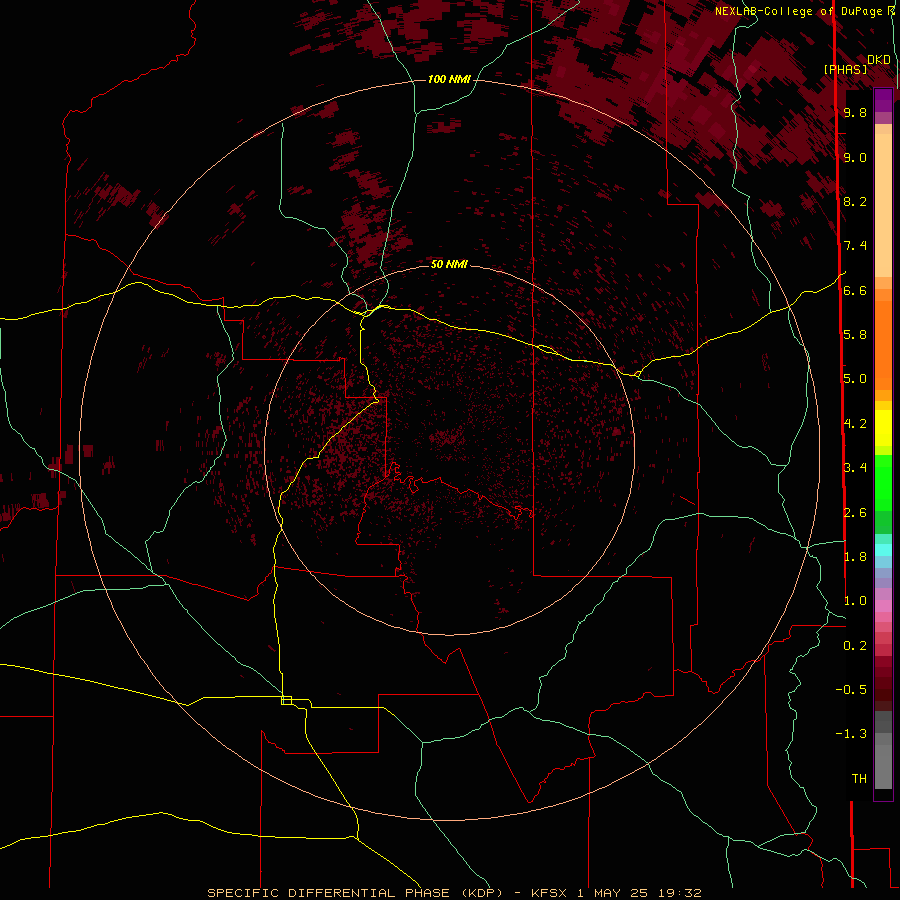
Task: Click the 1.8 value on color scale
Action: (x=855, y=557)
